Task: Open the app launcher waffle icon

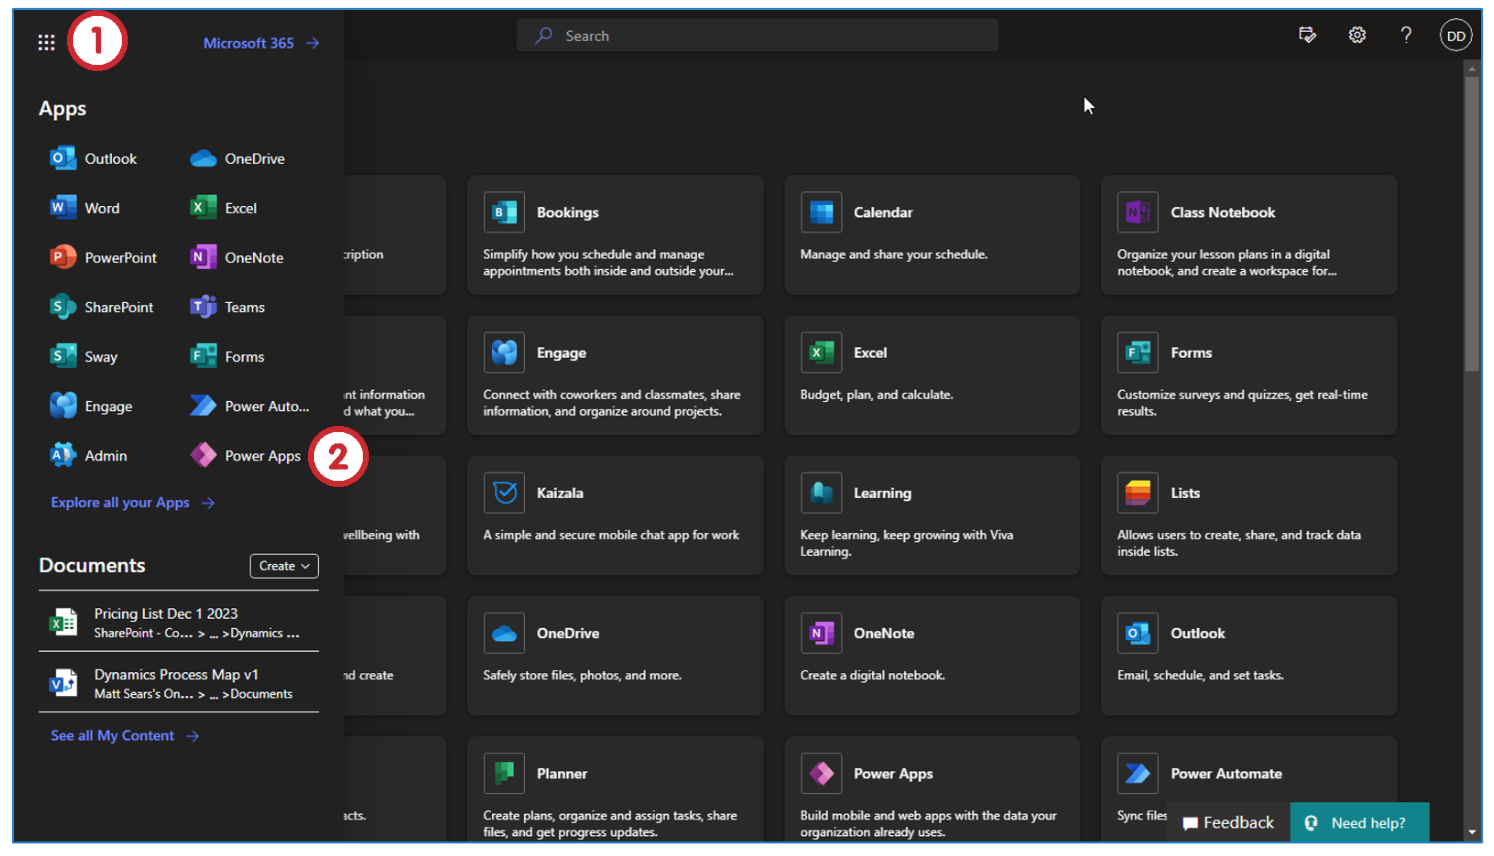Action: tap(46, 42)
